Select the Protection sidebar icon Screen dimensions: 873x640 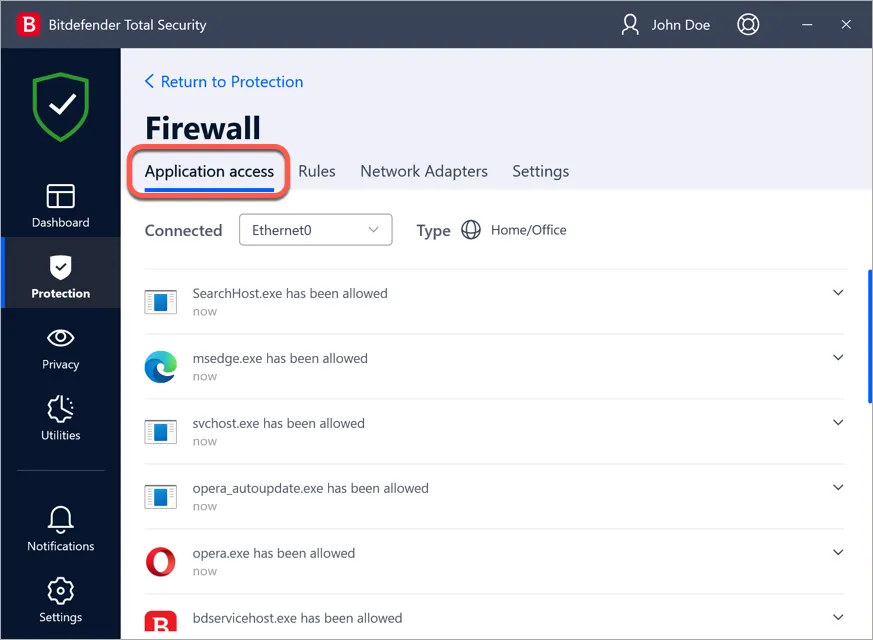click(60, 273)
